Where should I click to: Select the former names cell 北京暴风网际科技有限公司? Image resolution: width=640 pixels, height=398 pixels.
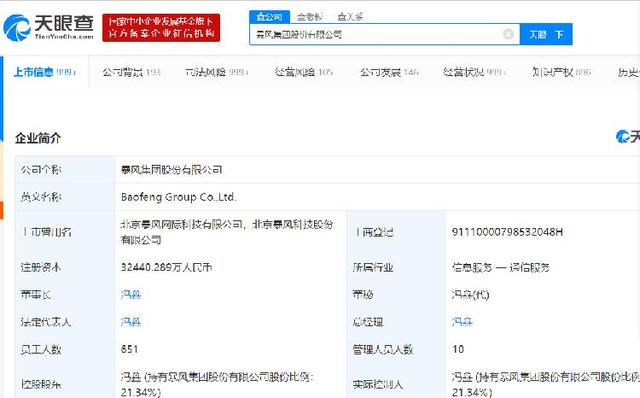click(x=227, y=232)
